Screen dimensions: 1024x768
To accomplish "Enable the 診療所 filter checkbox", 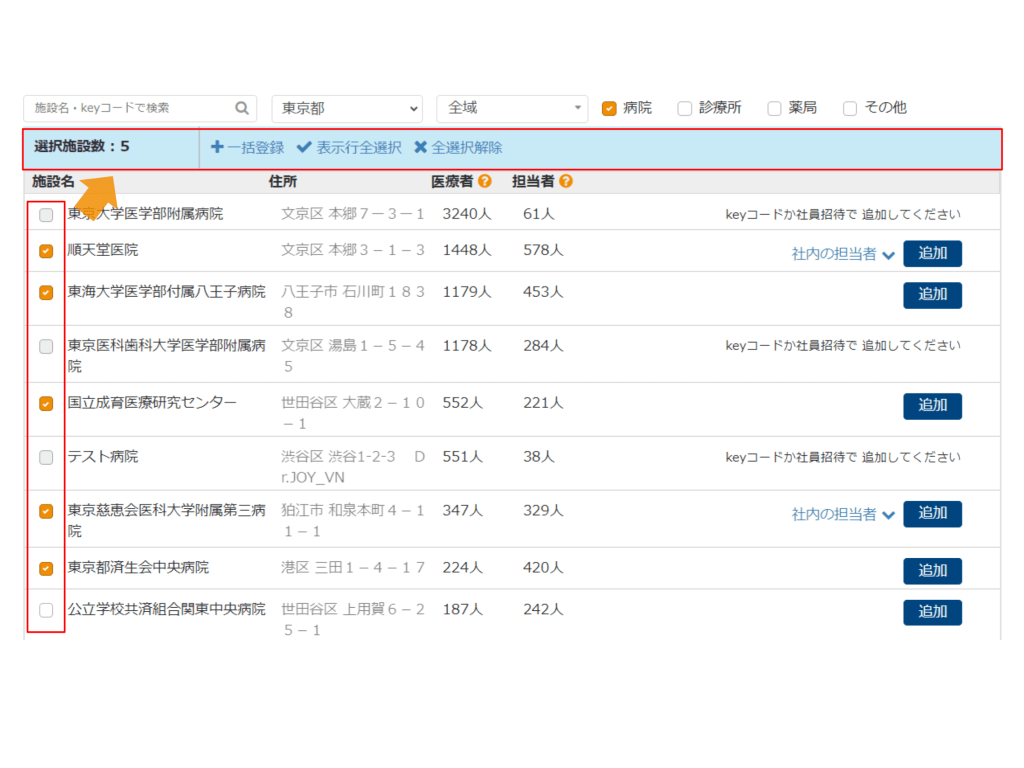I will (685, 108).
